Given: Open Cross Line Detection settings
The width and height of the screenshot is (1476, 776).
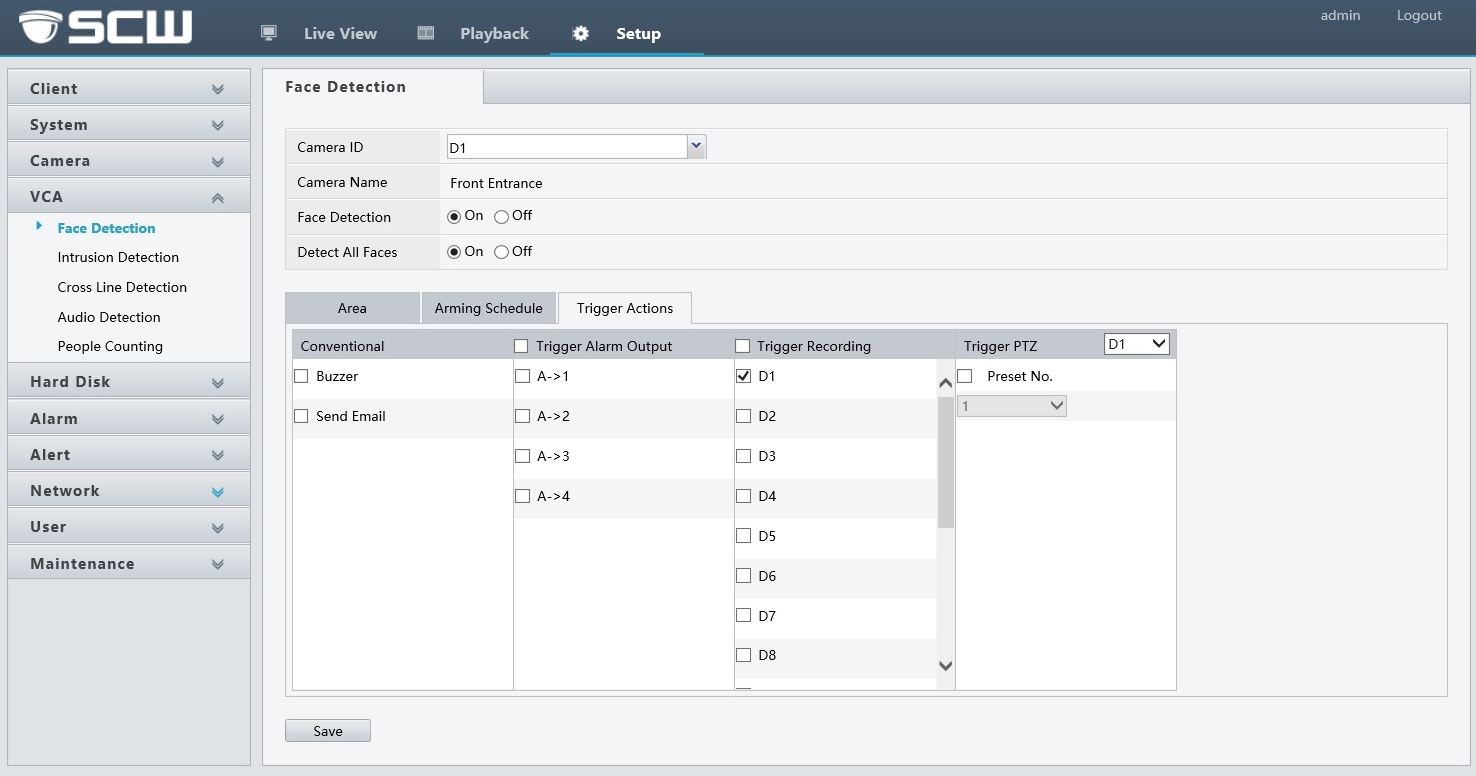Looking at the screenshot, I should [x=122, y=287].
